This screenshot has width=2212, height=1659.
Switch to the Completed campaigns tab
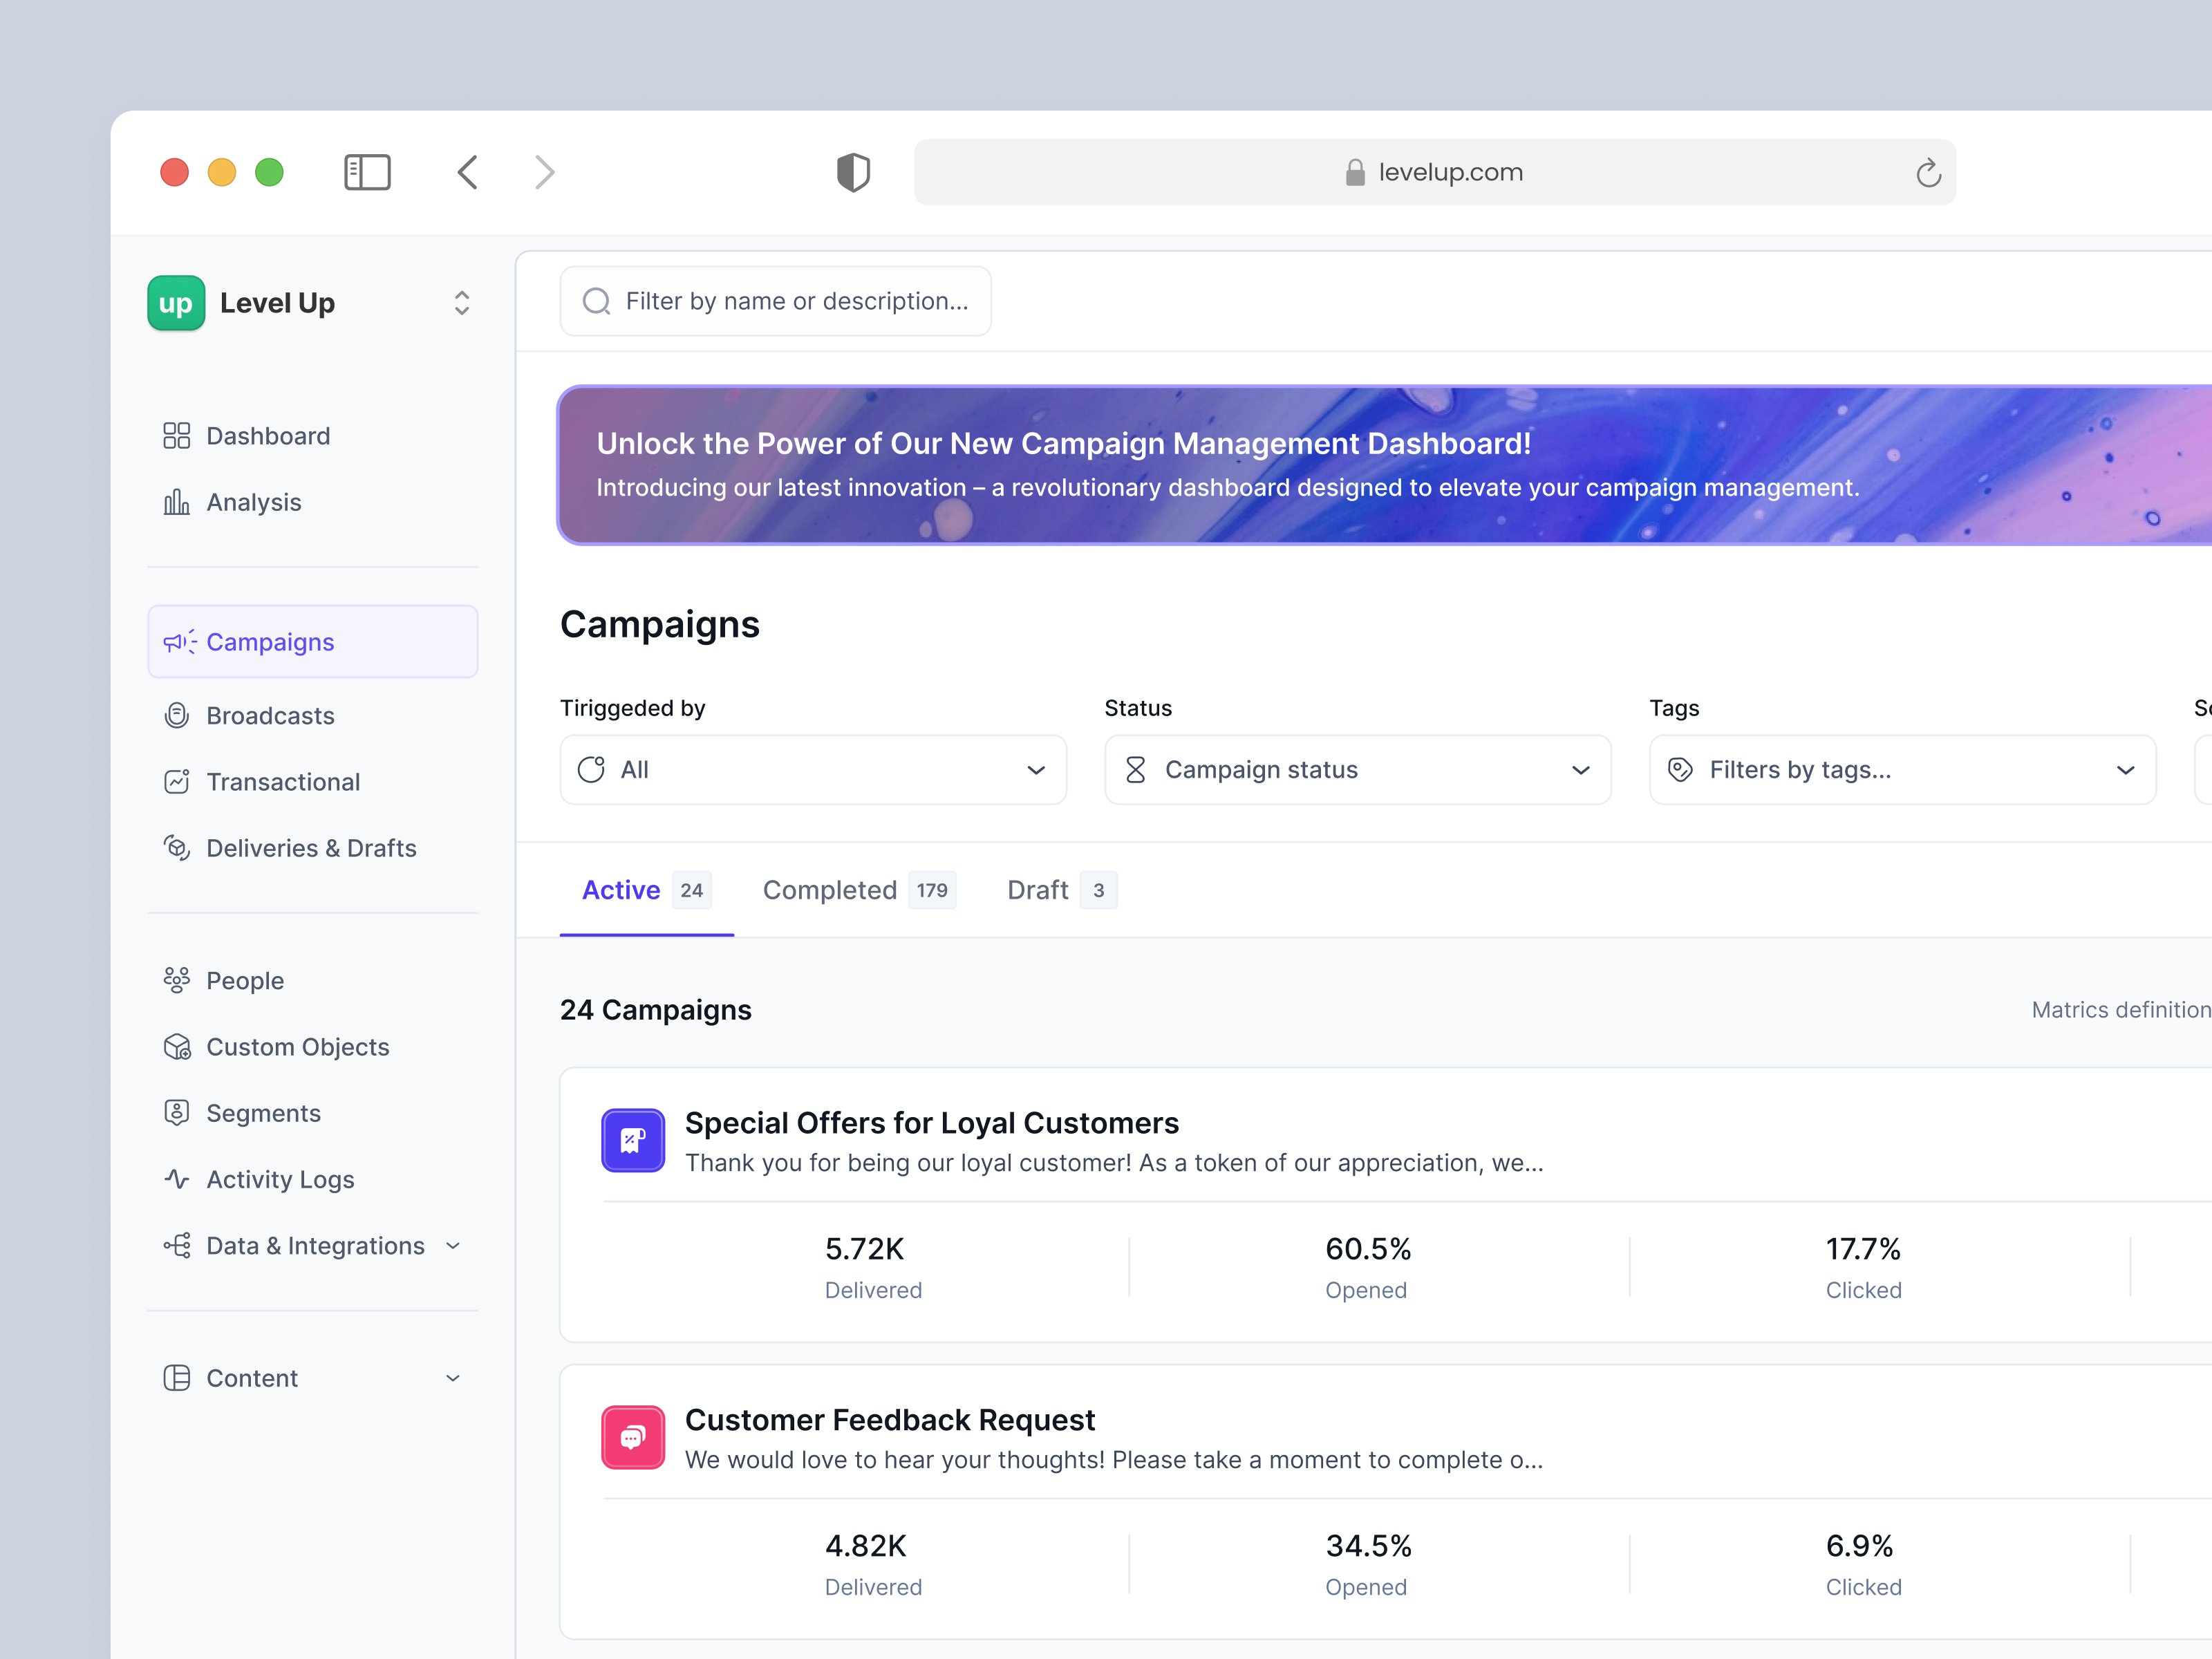858,890
